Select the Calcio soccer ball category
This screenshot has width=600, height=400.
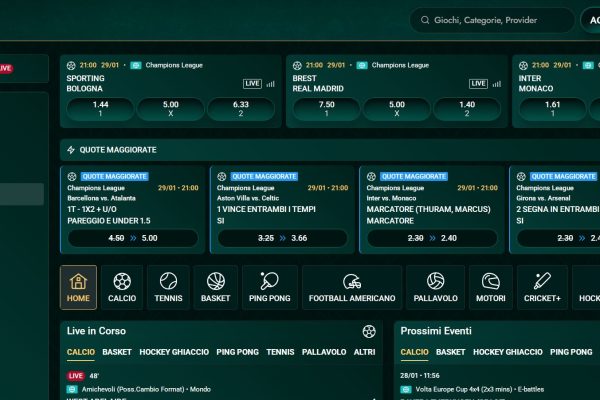click(122, 287)
